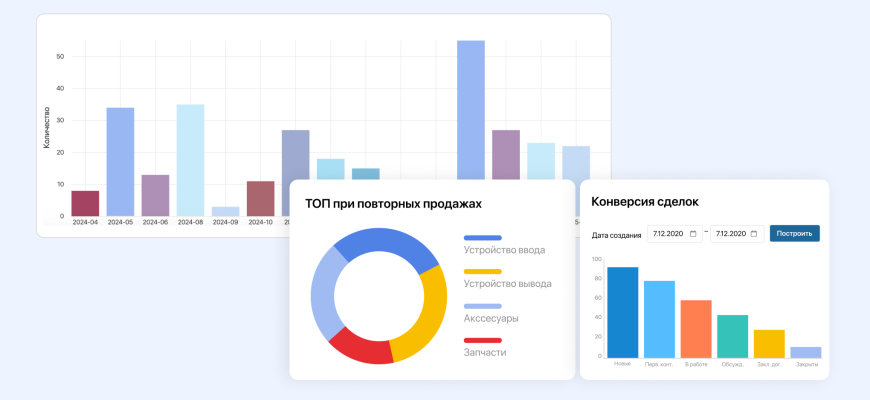Click the dark red 2024-04 bar
Viewport: 870px width, 400px height.
pos(85,203)
